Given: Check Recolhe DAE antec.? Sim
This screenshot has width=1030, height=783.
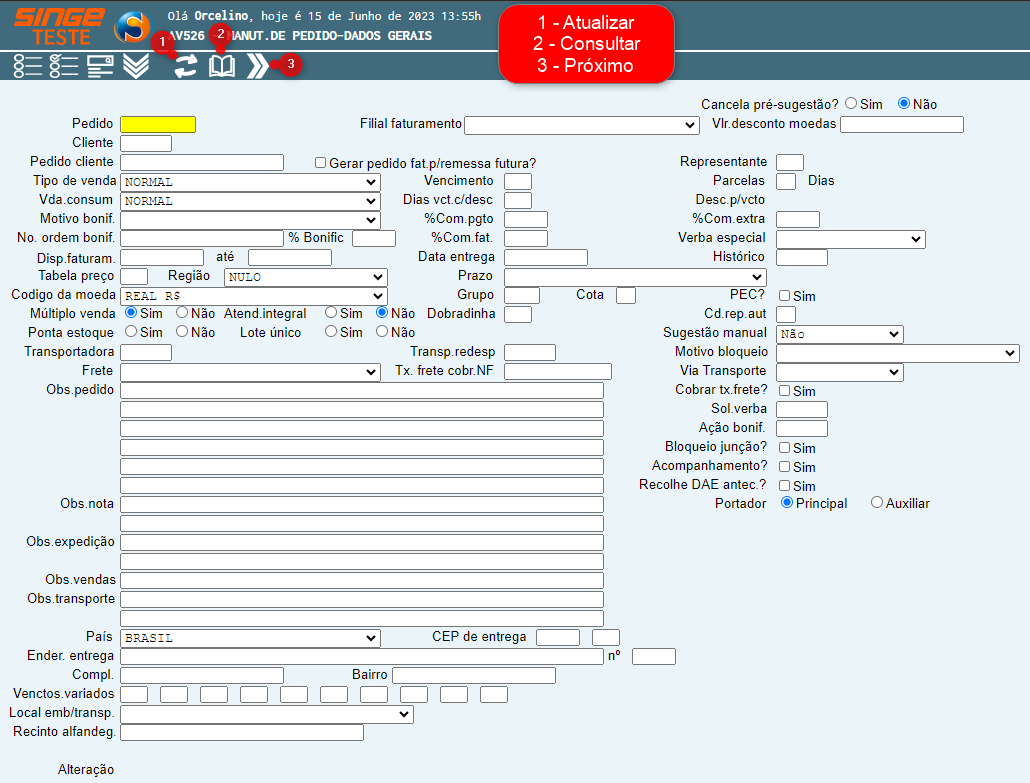Looking at the screenshot, I should pyautogui.click(x=784, y=485).
